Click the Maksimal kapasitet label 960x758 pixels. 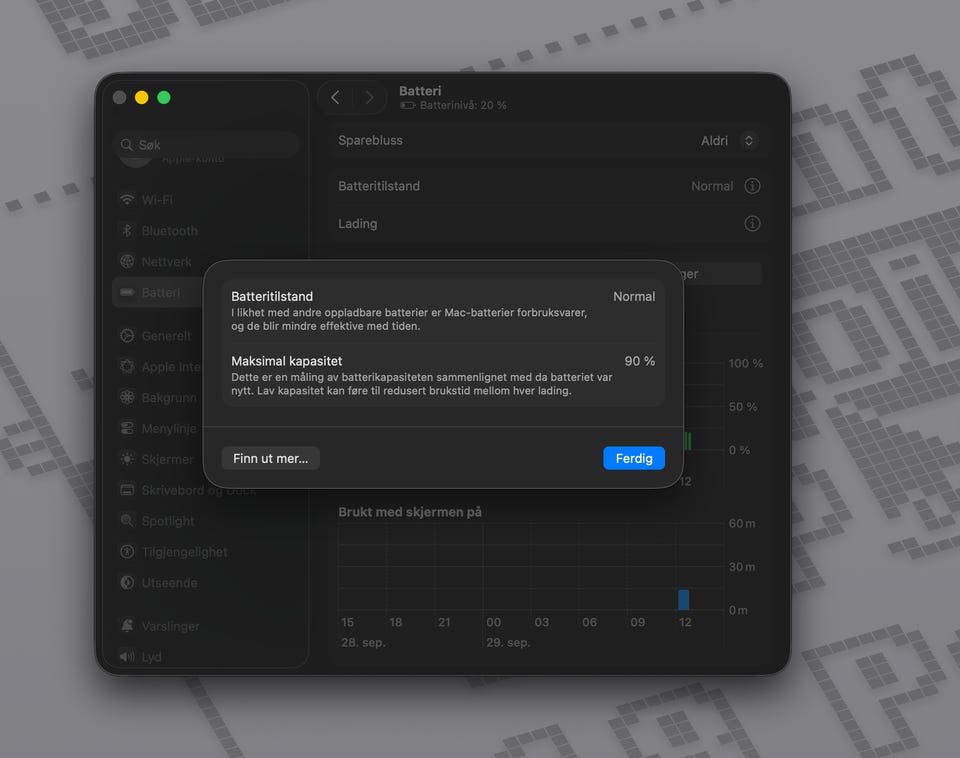click(287, 361)
